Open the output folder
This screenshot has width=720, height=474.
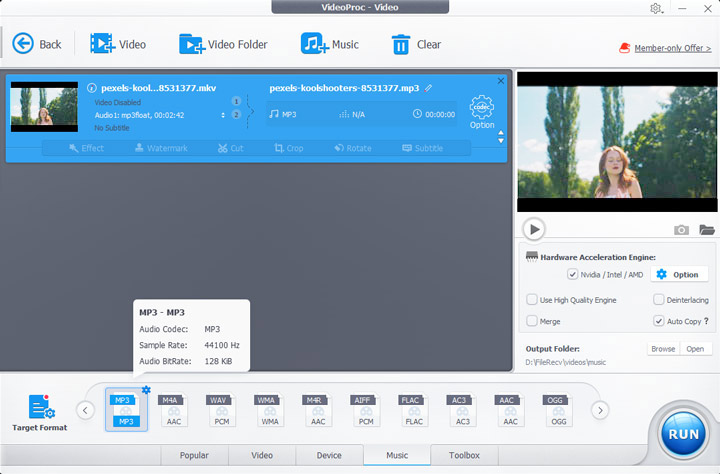tap(695, 349)
